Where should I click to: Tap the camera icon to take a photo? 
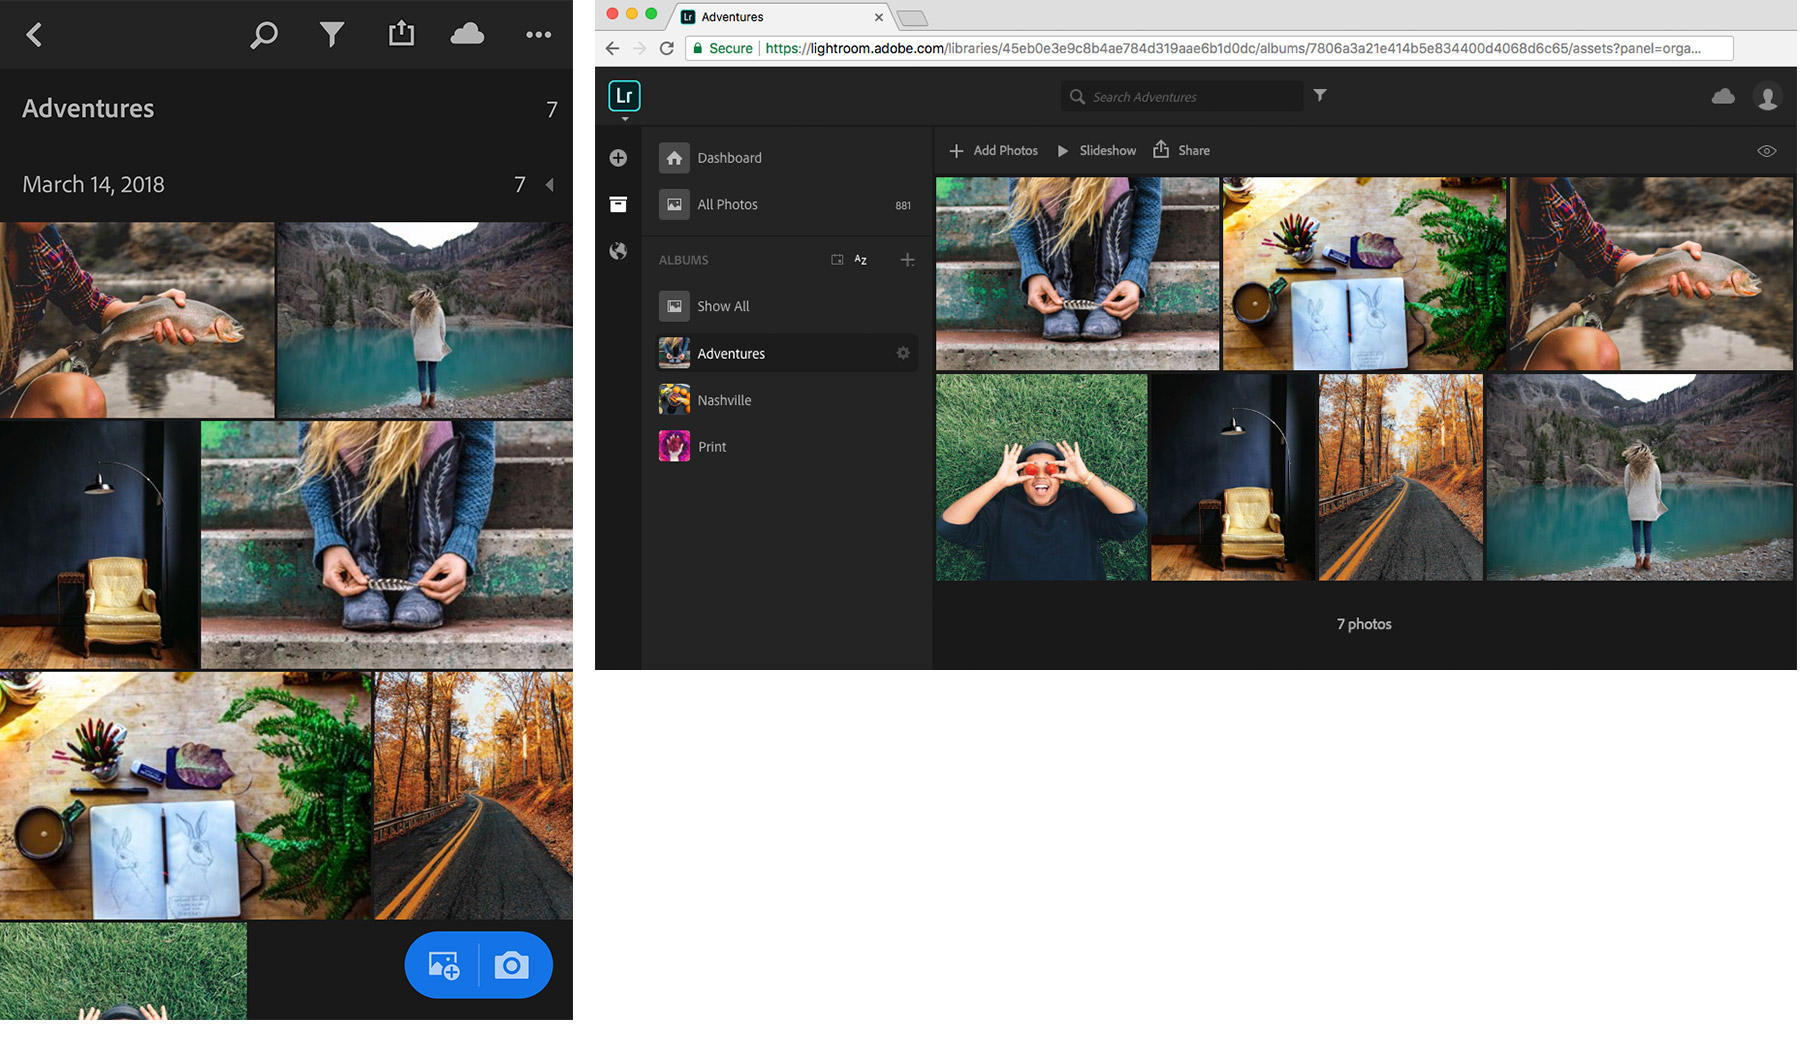pos(513,965)
